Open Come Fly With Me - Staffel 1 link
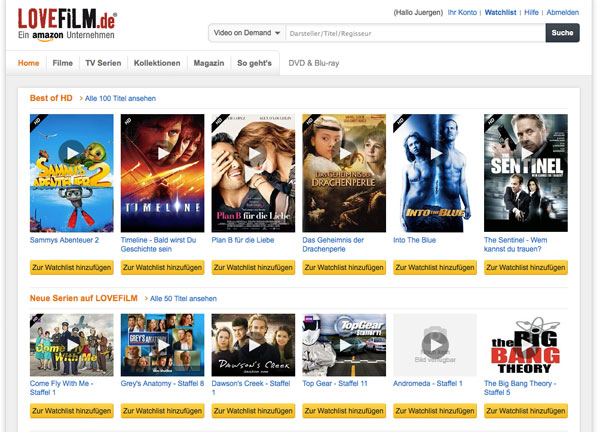 tap(62, 388)
